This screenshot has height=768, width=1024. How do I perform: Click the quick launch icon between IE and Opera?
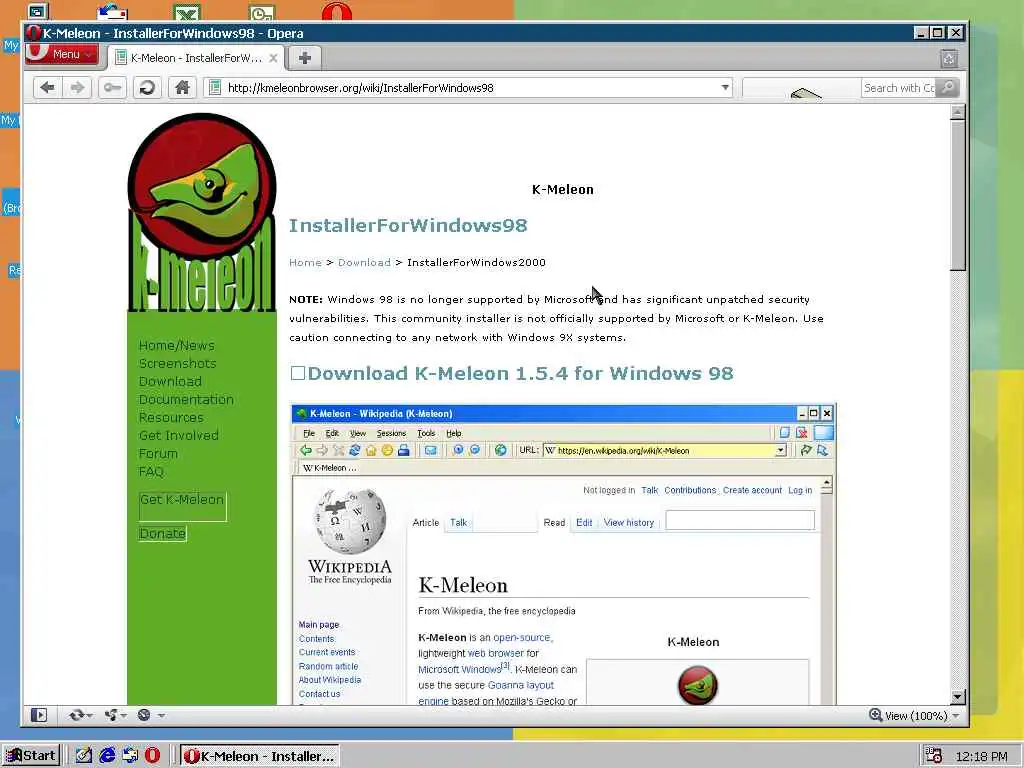(x=130, y=756)
